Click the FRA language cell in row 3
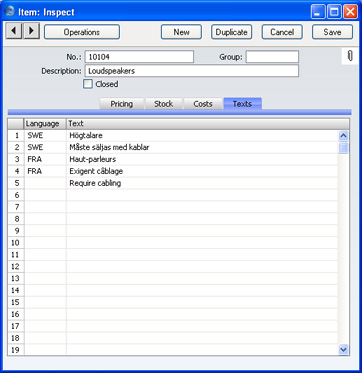Viewport: 362px width, 373px height. (45, 159)
